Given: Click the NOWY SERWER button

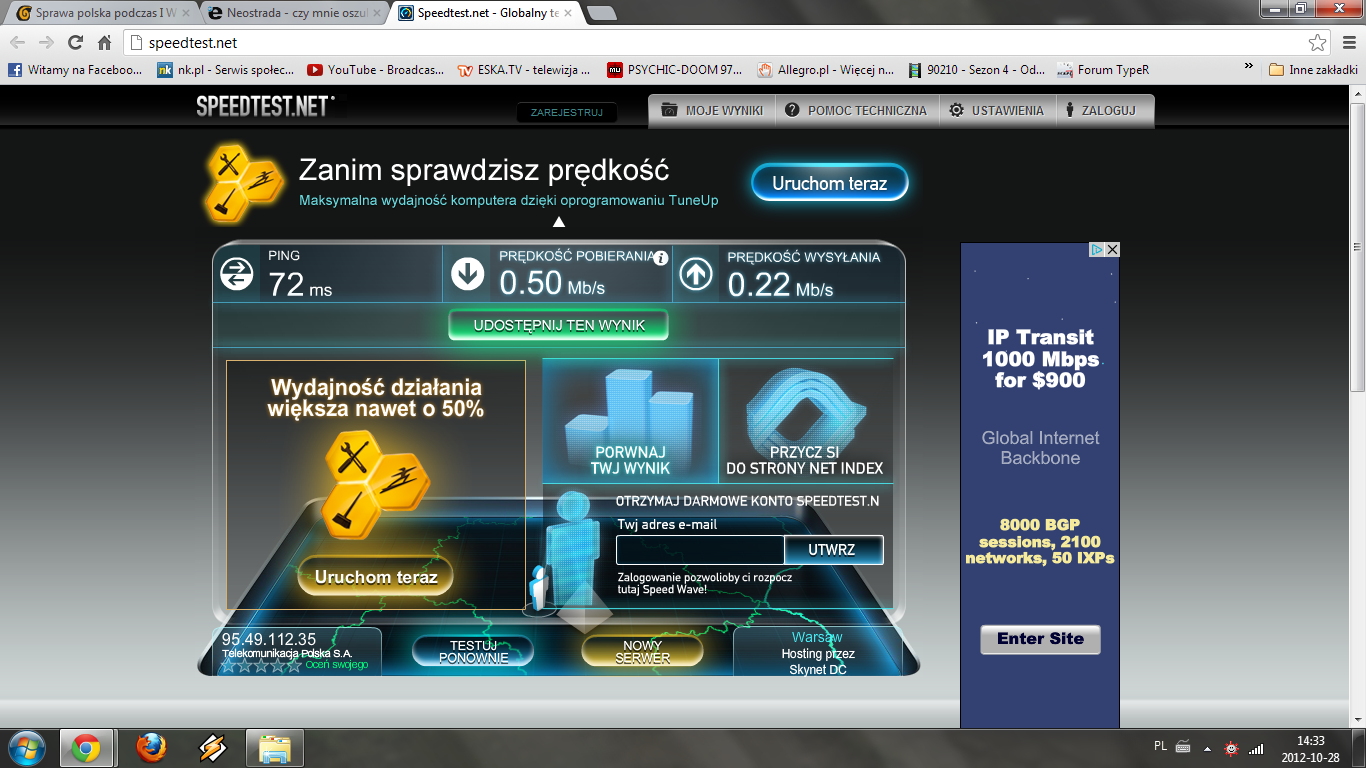Looking at the screenshot, I should click(642, 652).
